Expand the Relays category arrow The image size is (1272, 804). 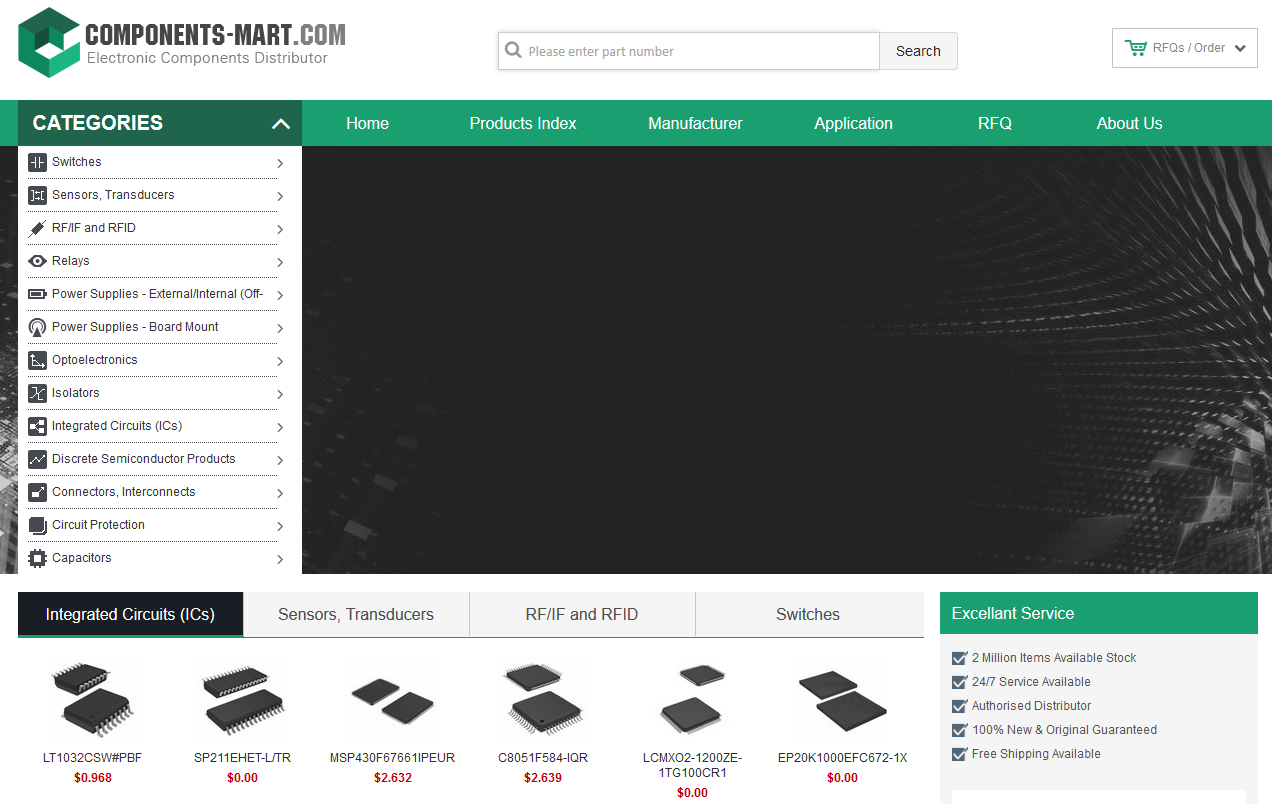(280, 262)
